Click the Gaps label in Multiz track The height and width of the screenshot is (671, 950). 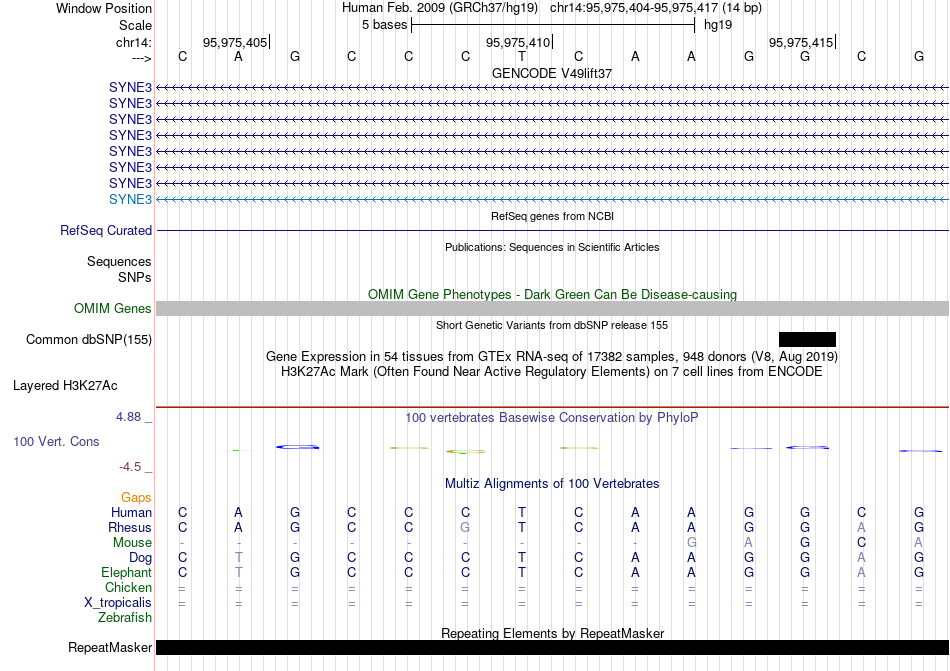tap(136, 497)
